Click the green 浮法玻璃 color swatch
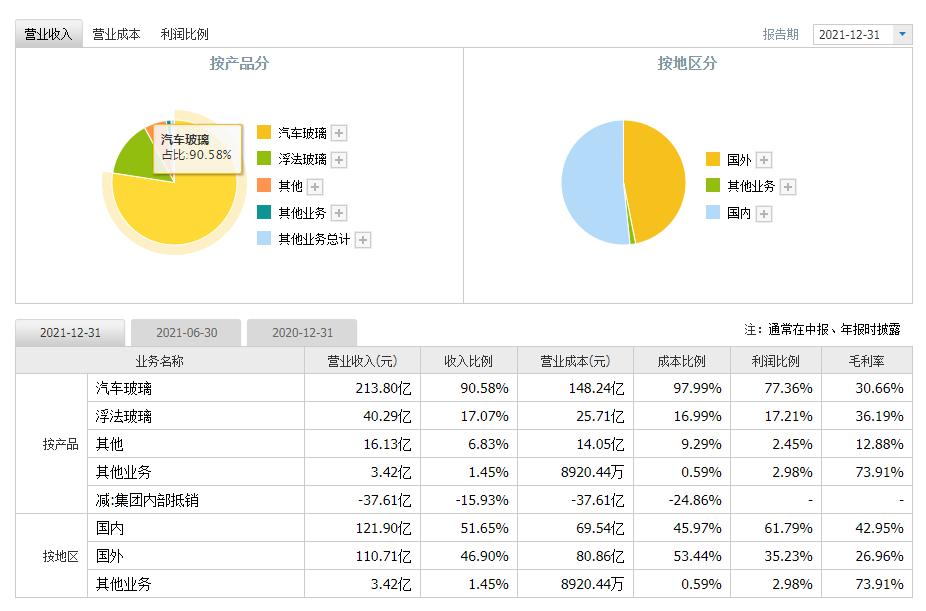926x611 pixels. point(264,158)
